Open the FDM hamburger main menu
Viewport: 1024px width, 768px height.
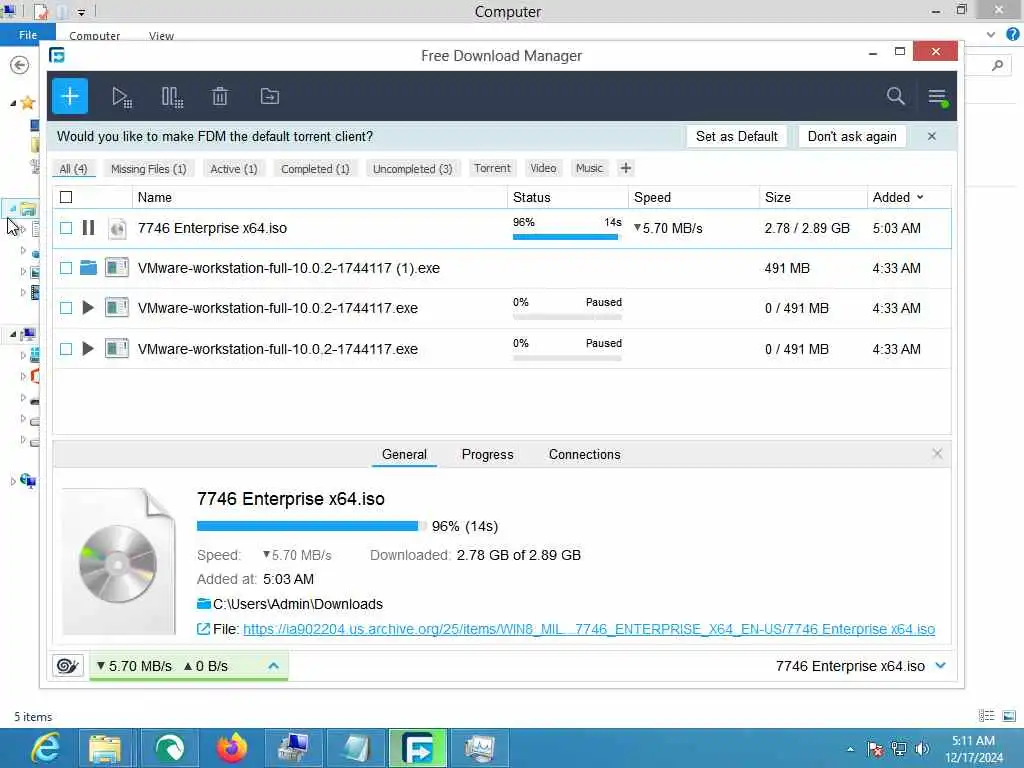pos(938,97)
